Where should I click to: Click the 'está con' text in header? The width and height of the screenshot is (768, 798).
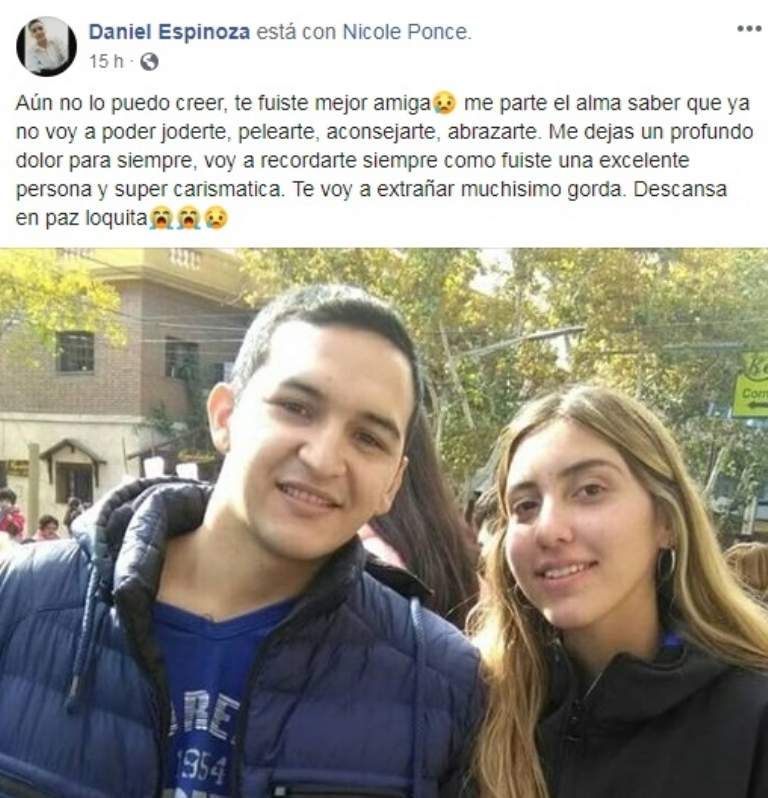(296, 32)
